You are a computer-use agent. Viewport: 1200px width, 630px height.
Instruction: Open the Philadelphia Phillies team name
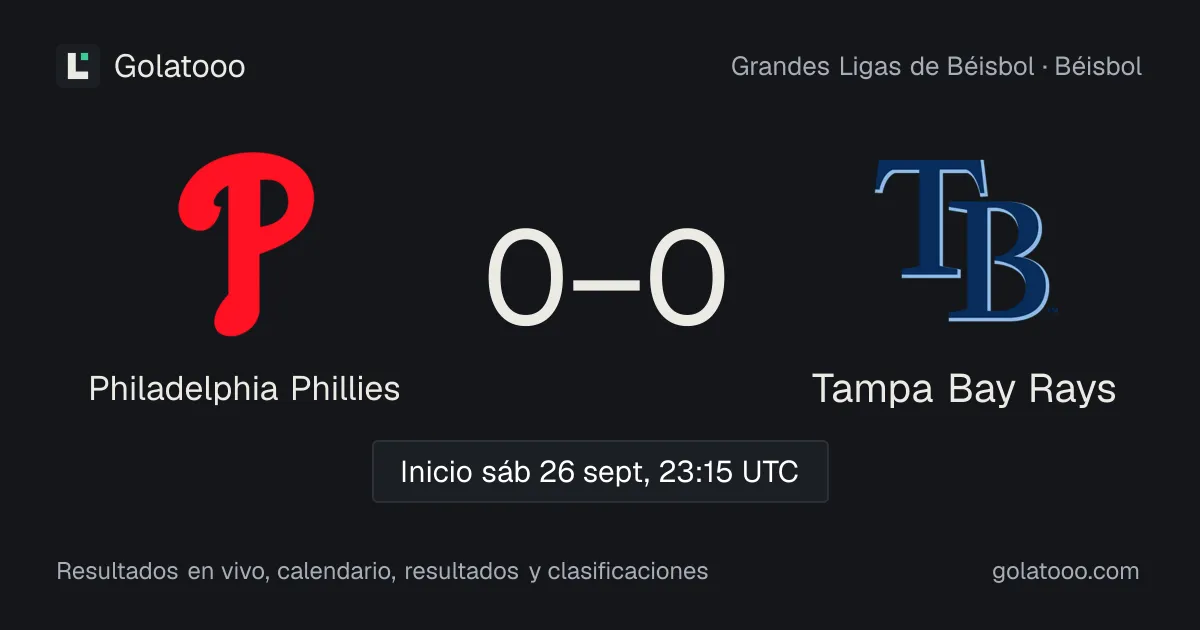pos(245,388)
